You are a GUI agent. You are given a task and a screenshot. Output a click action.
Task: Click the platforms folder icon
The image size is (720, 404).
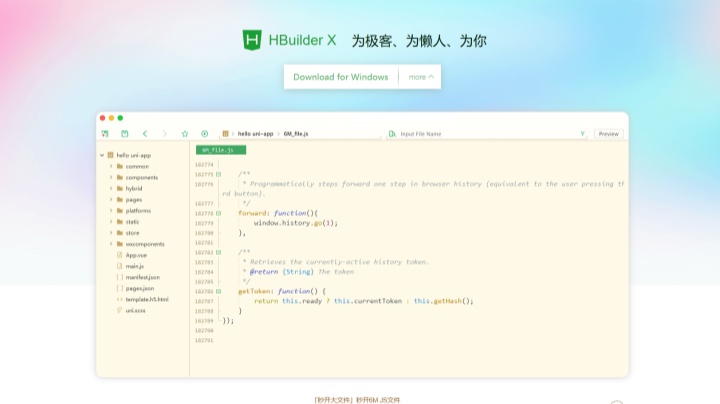[120, 210]
